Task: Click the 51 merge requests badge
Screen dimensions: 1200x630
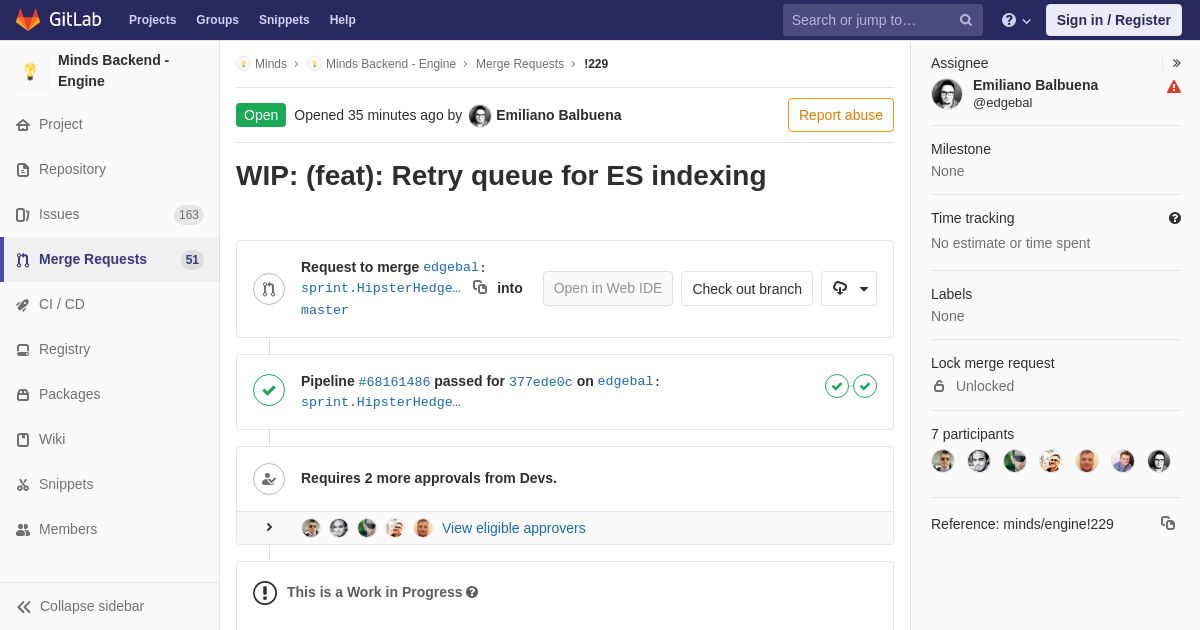Action: [x=192, y=260]
